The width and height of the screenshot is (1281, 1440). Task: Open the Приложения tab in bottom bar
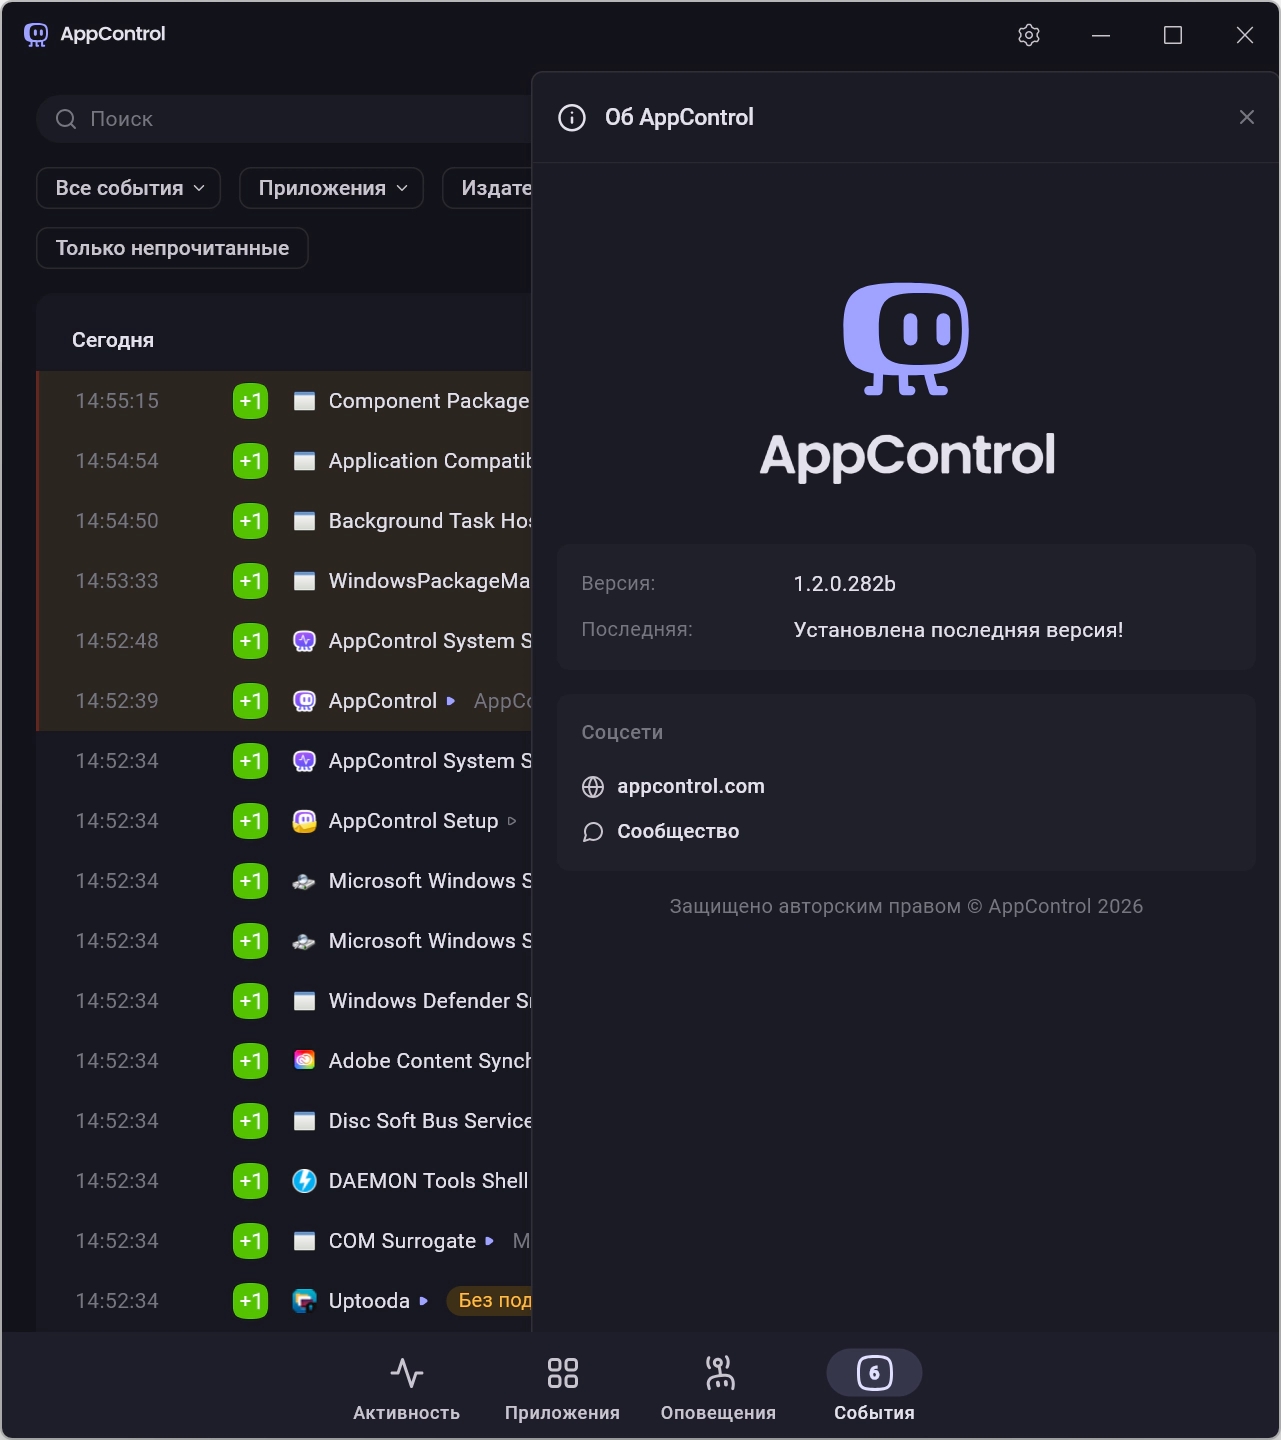(562, 1387)
